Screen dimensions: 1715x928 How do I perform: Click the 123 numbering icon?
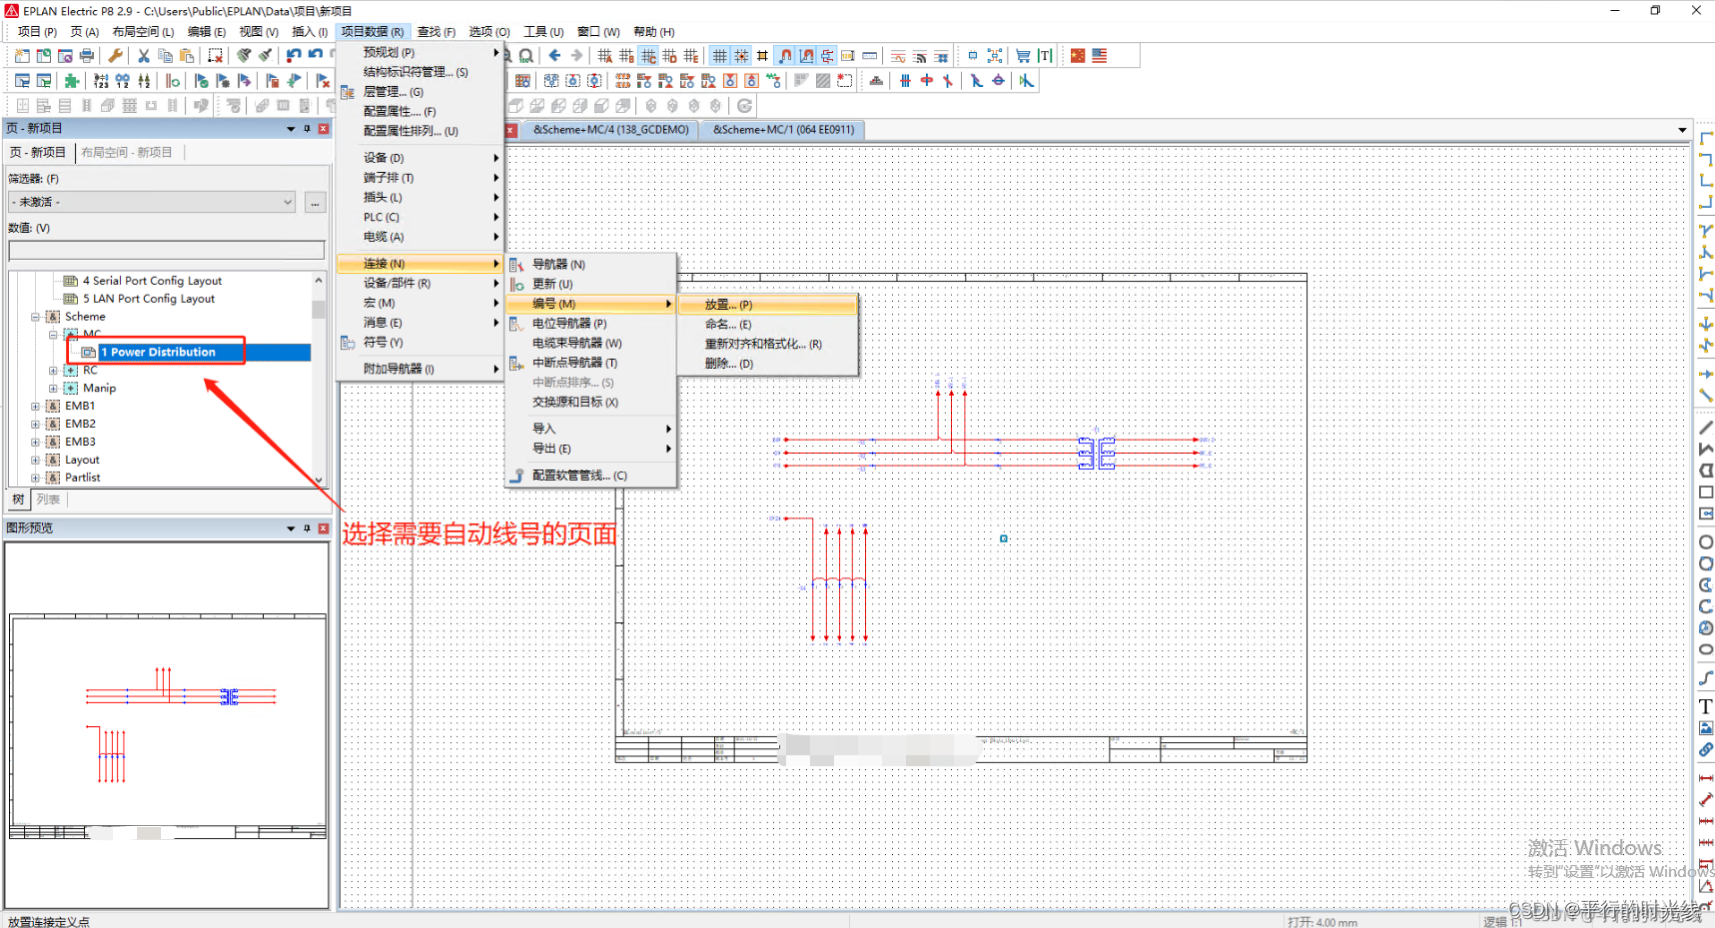[x=101, y=81]
